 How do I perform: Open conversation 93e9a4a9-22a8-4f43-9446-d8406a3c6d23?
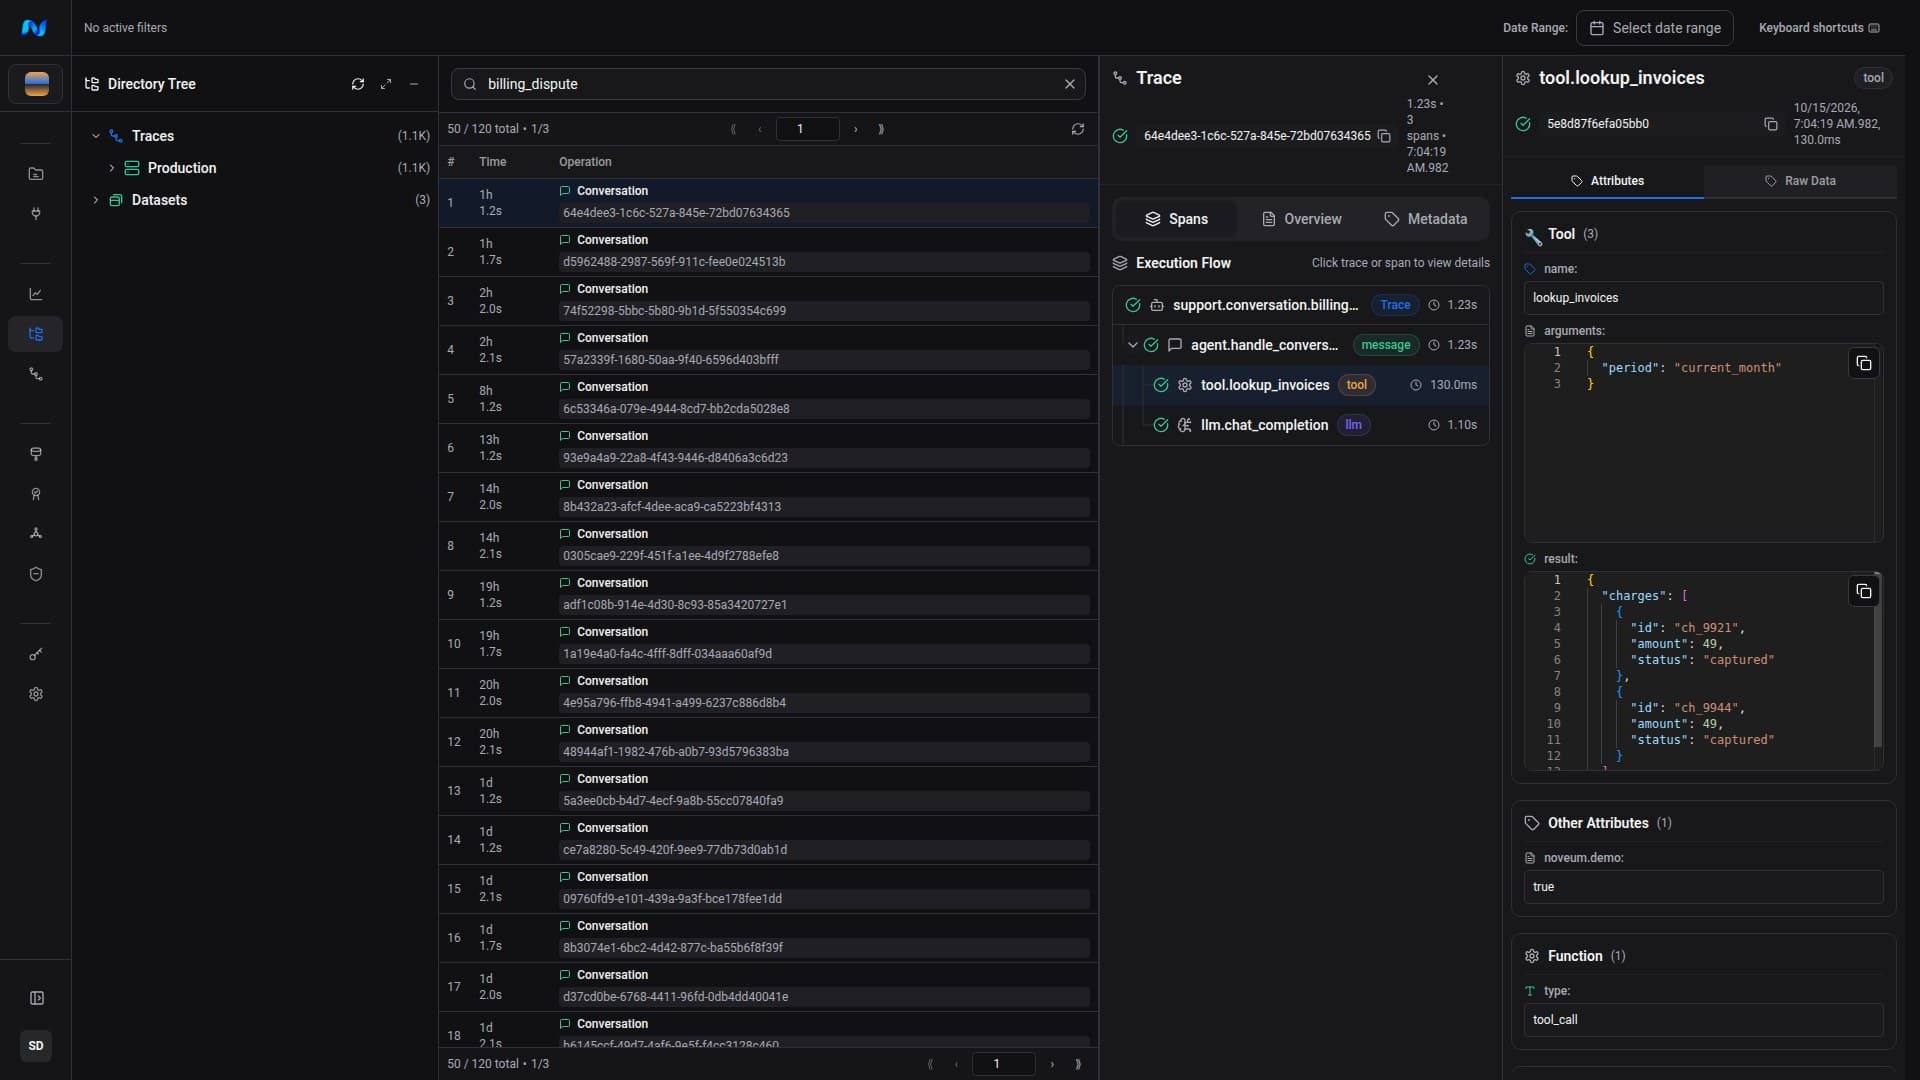point(768,448)
